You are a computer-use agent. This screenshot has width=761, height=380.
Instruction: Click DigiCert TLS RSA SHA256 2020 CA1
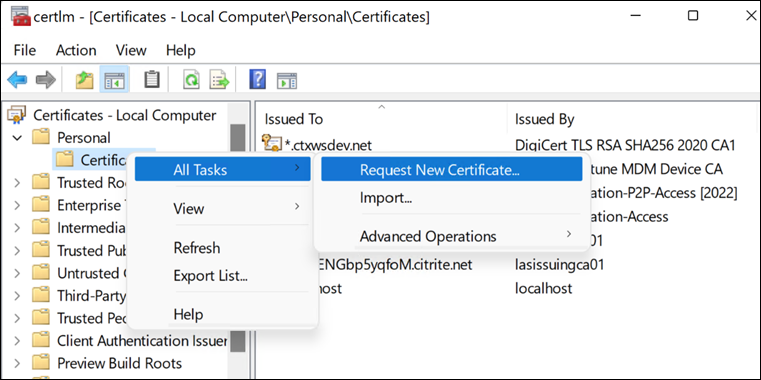(625, 145)
